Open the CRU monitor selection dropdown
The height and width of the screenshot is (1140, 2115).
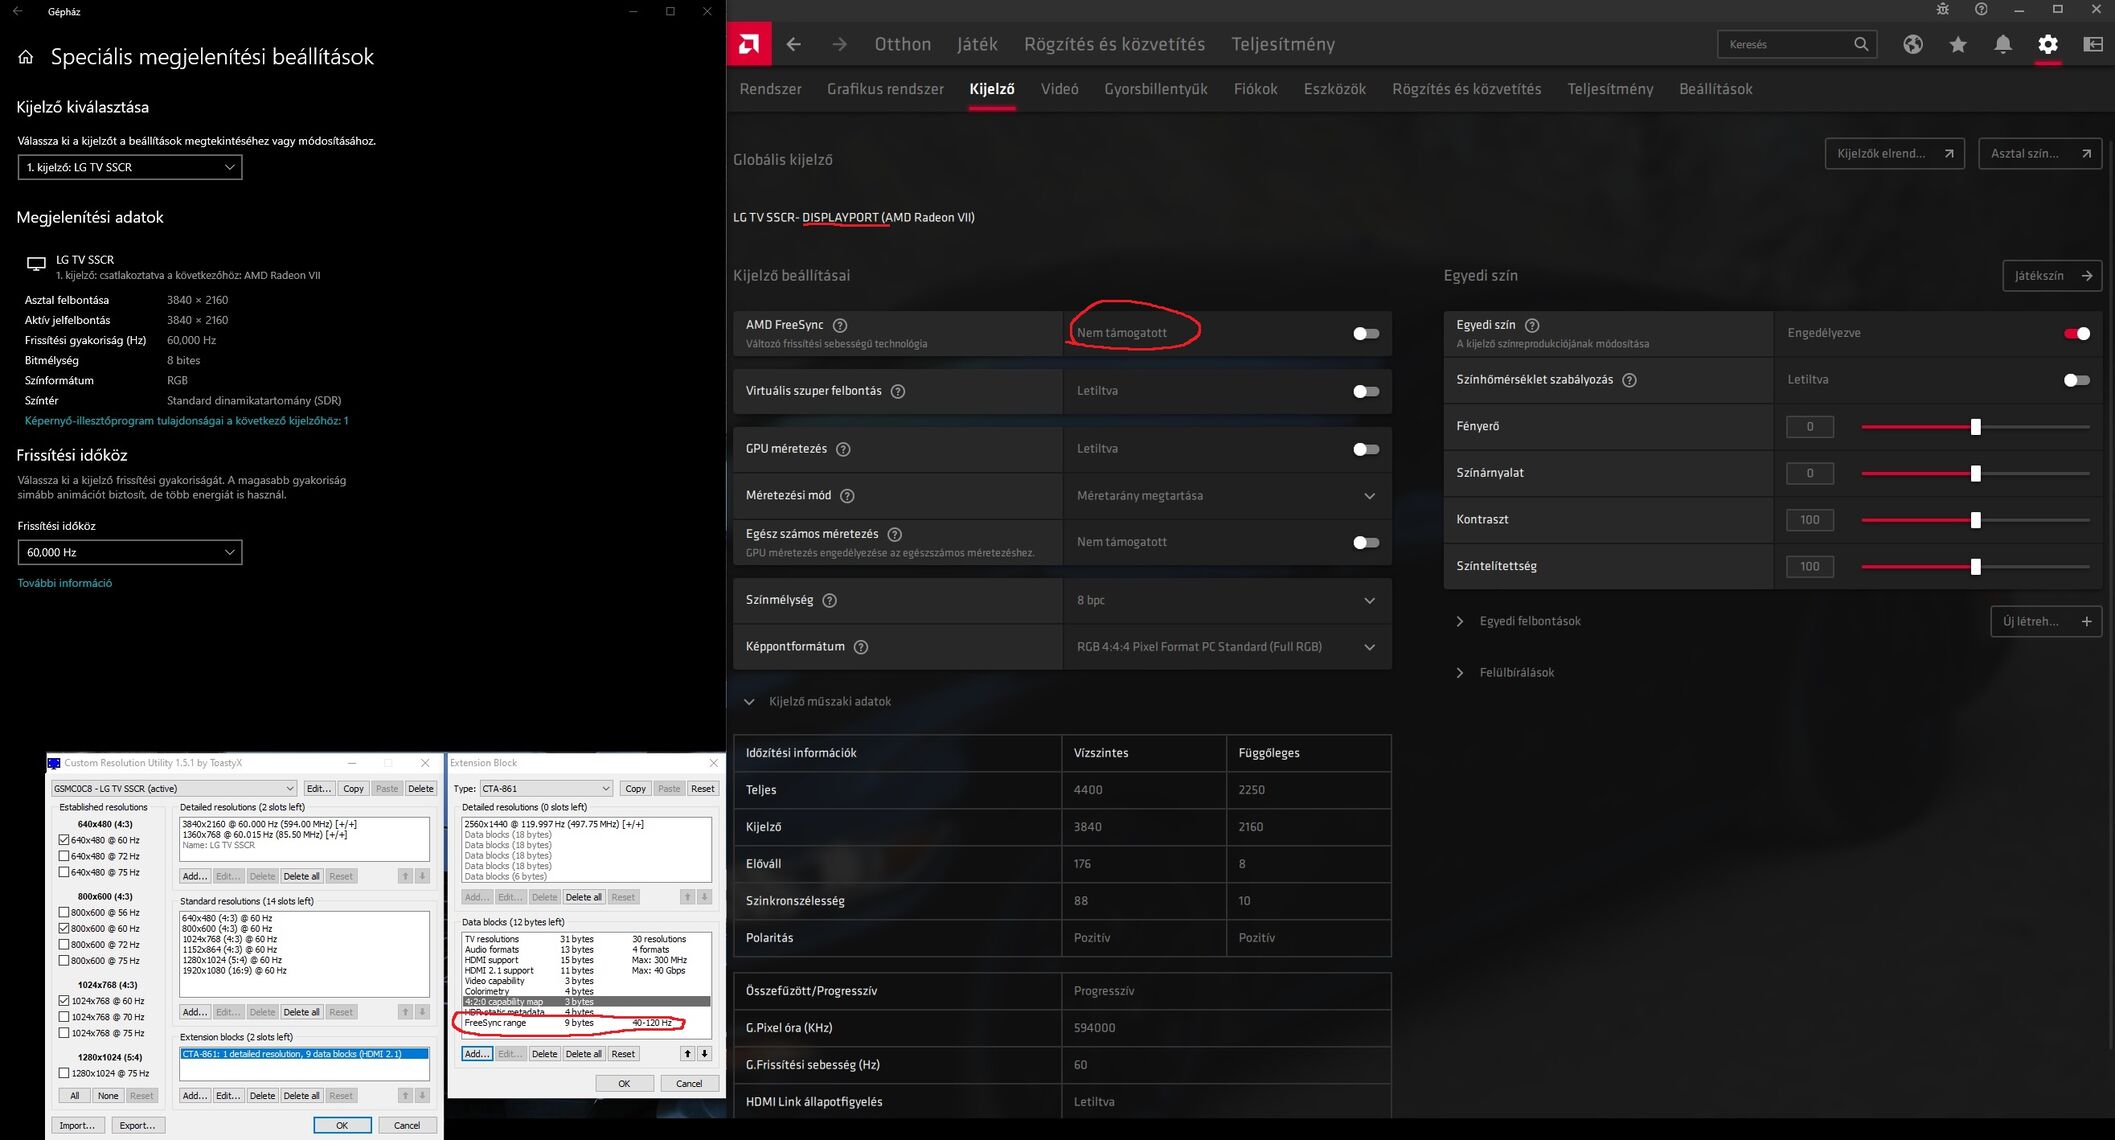pos(174,788)
